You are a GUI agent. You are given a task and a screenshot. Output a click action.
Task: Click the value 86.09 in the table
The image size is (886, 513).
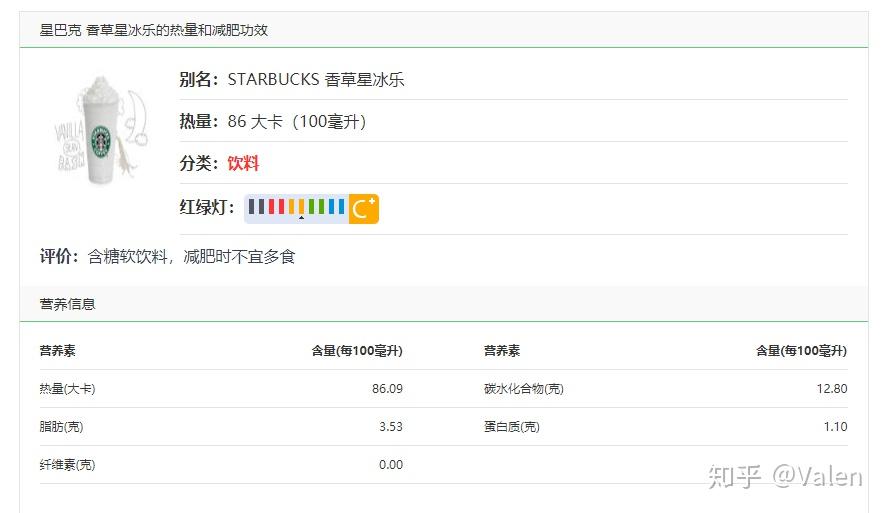387,389
